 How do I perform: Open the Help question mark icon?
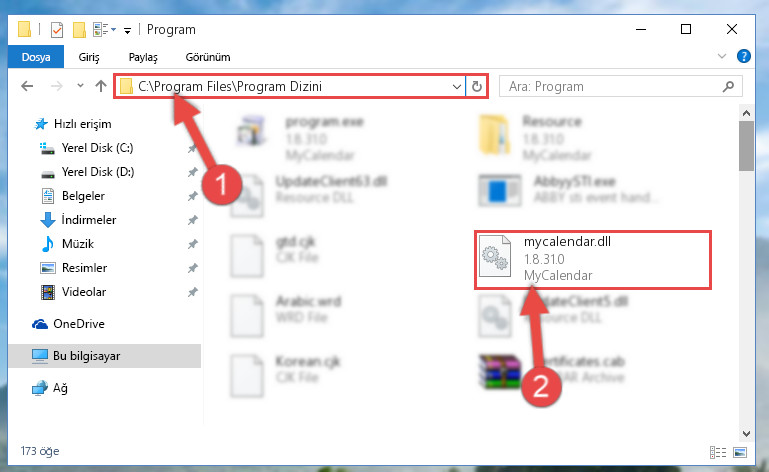(x=743, y=56)
